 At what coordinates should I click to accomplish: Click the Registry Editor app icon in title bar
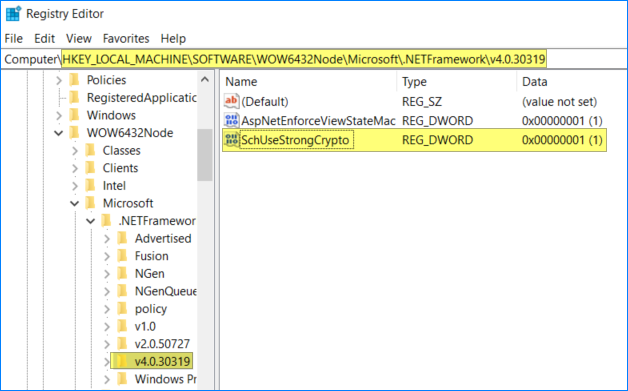[x=13, y=13]
